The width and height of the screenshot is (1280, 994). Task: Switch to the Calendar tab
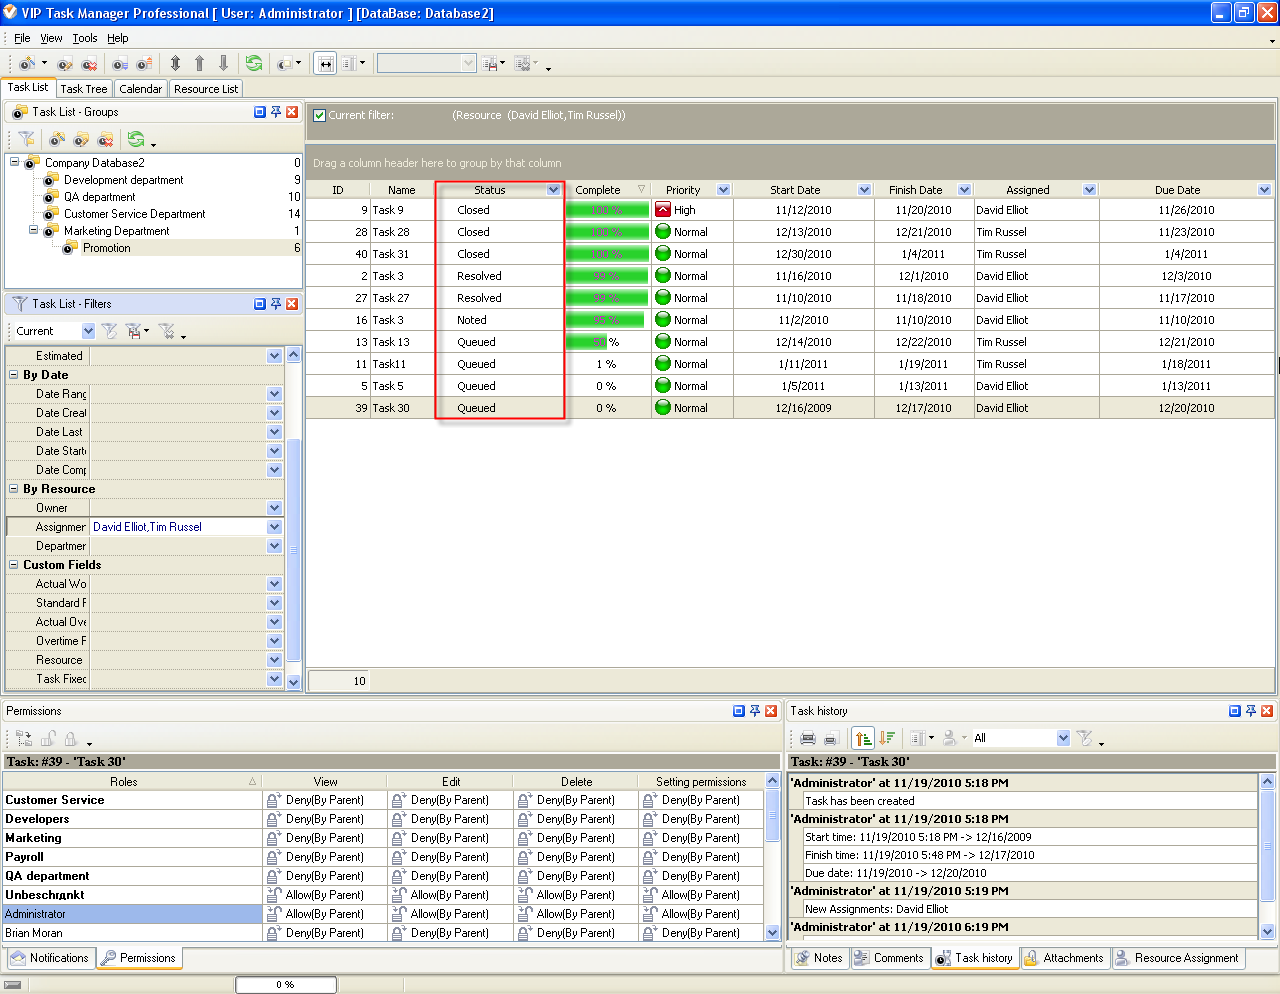point(140,89)
